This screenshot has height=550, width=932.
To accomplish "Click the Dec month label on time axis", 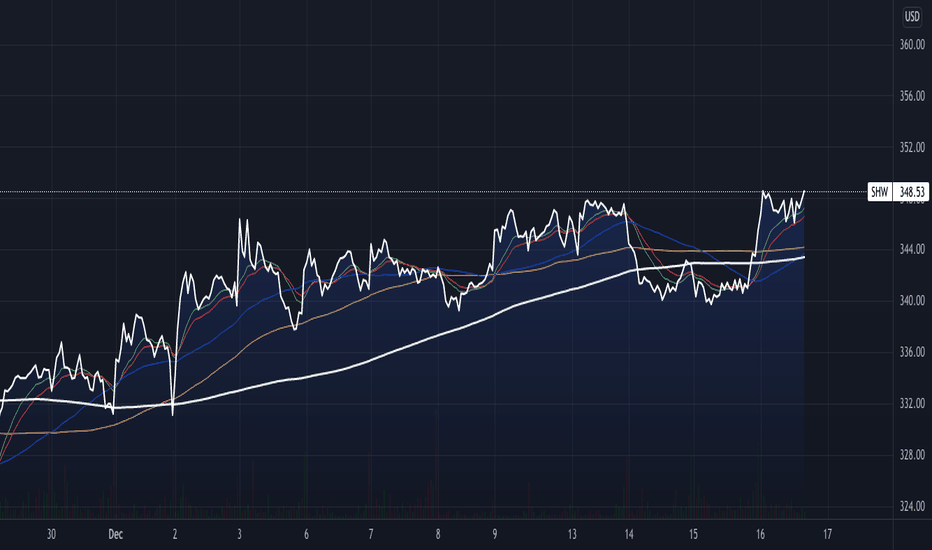I will point(115,535).
